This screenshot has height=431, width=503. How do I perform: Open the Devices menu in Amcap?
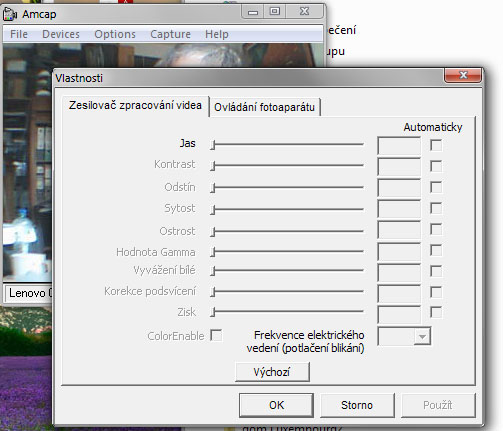61,34
